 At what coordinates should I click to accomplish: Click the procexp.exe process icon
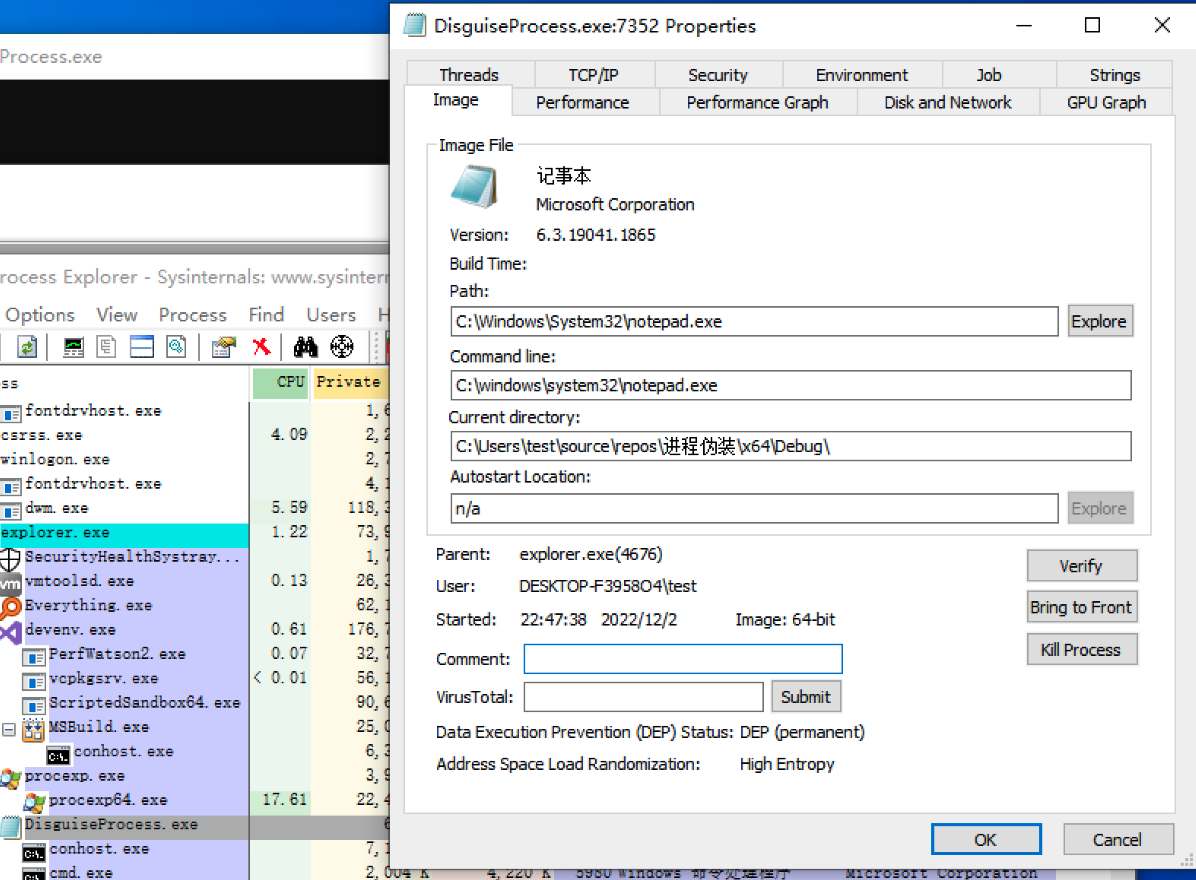click(x=11, y=777)
